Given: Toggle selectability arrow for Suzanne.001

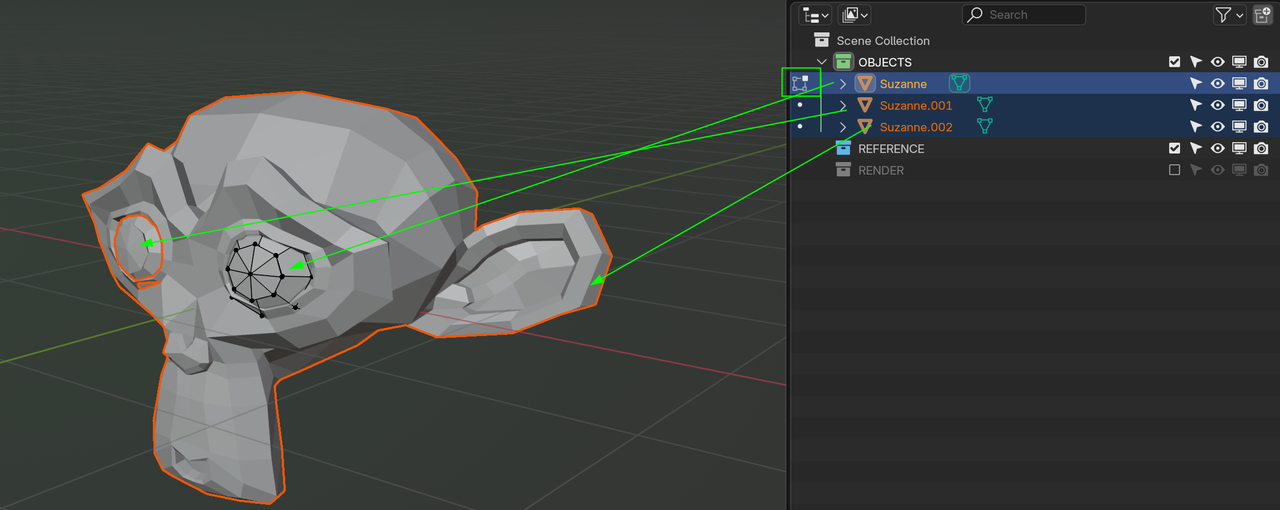Looking at the screenshot, I should tap(1195, 105).
